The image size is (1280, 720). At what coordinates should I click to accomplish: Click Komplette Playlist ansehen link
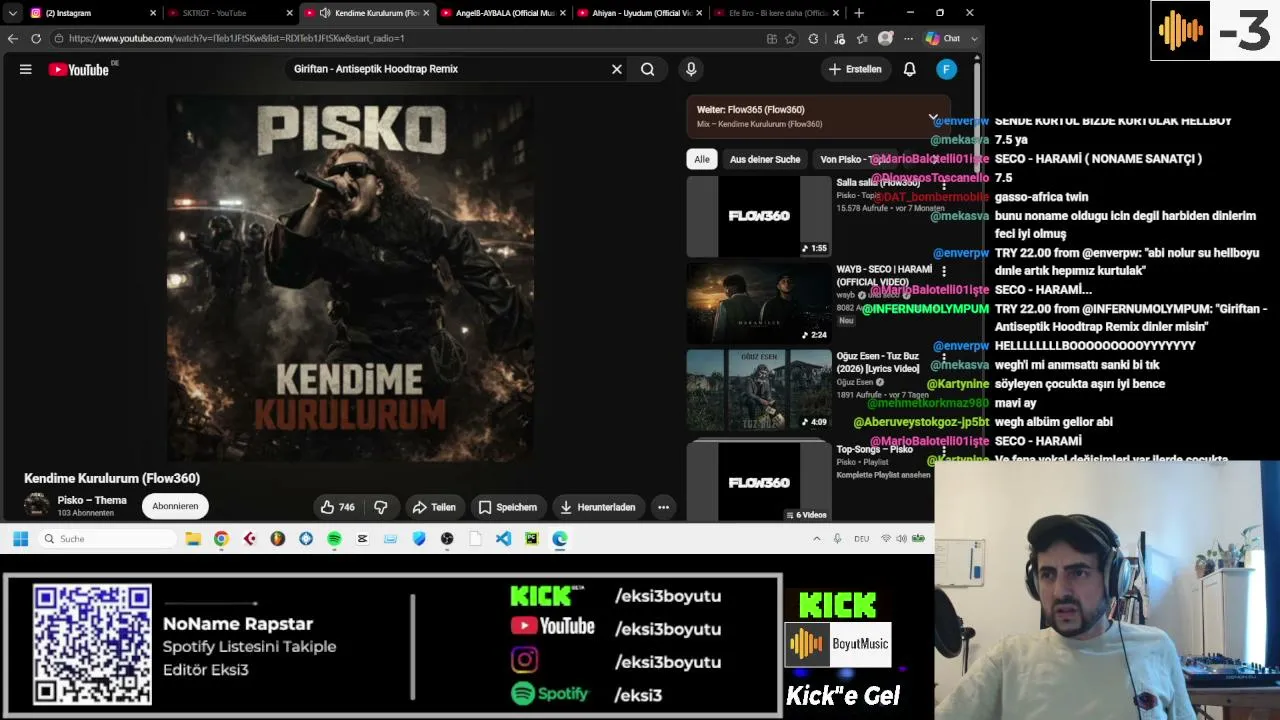pos(883,475)
